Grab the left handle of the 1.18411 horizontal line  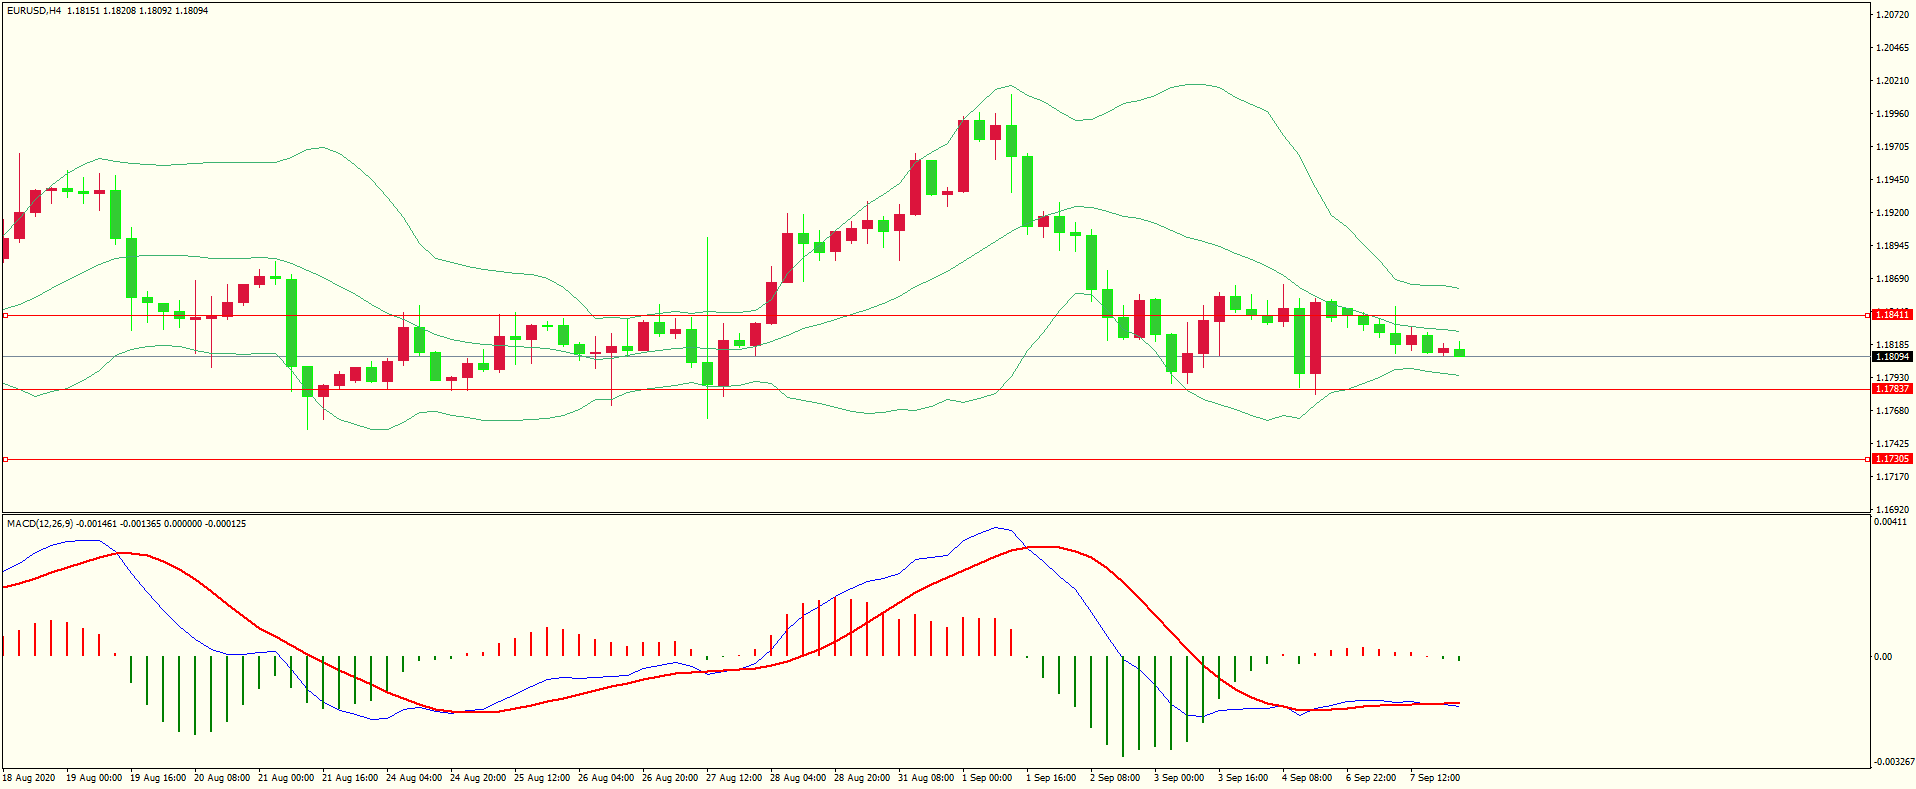pos(5,315)
